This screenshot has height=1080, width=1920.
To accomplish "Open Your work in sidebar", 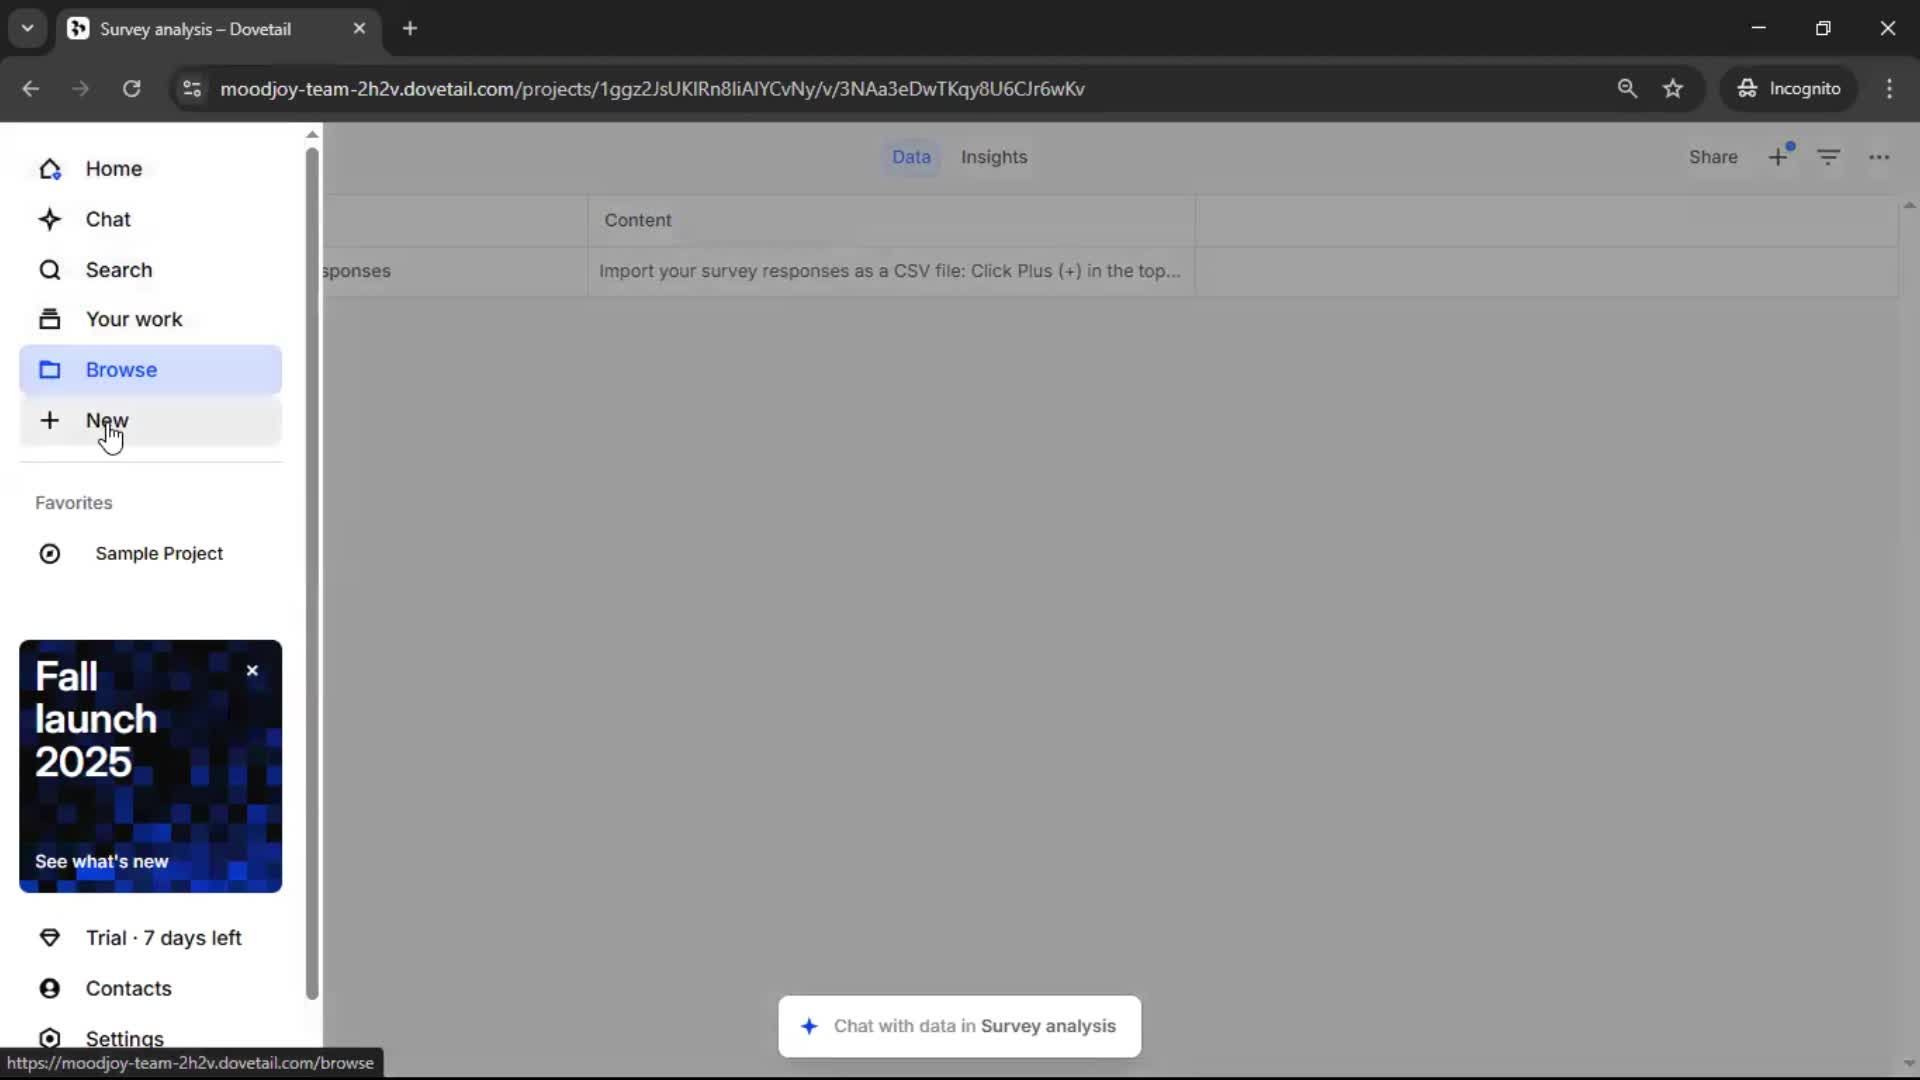I will 133,319.
